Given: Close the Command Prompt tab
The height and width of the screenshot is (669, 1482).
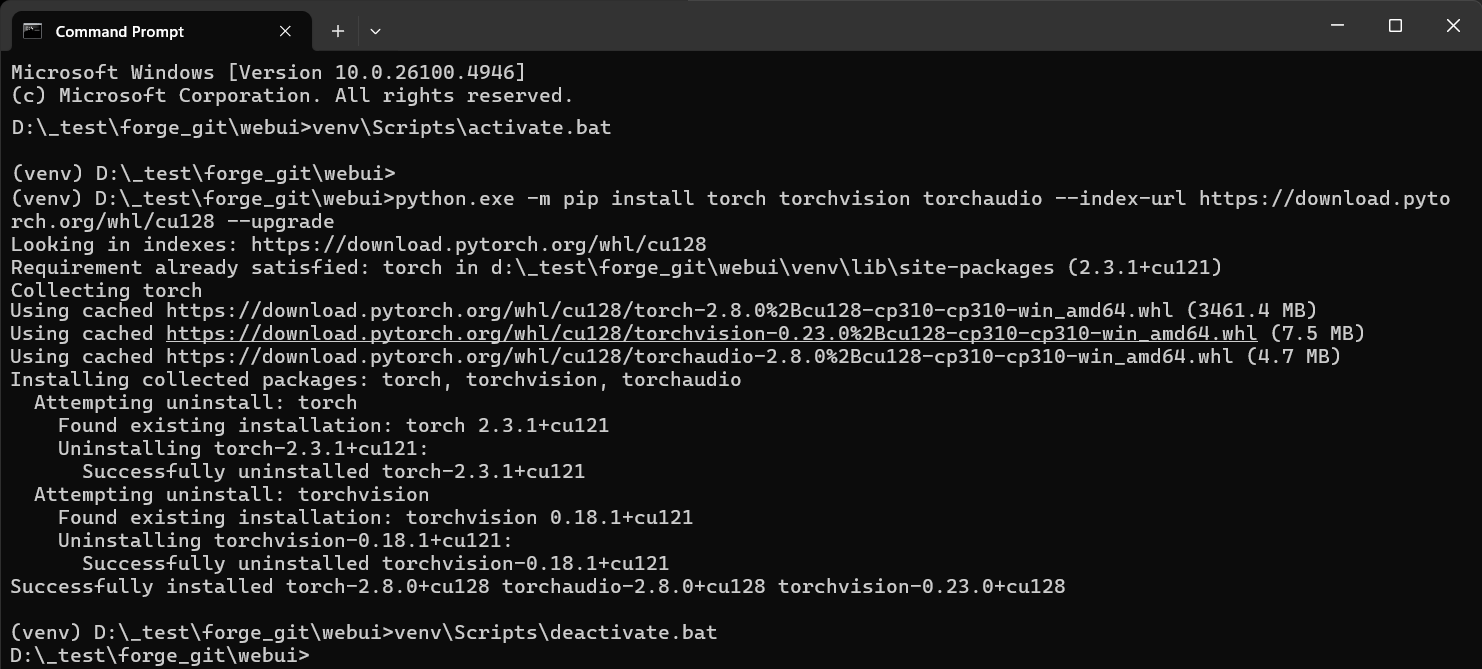Looking at the screenshot, I should [285, 31].
